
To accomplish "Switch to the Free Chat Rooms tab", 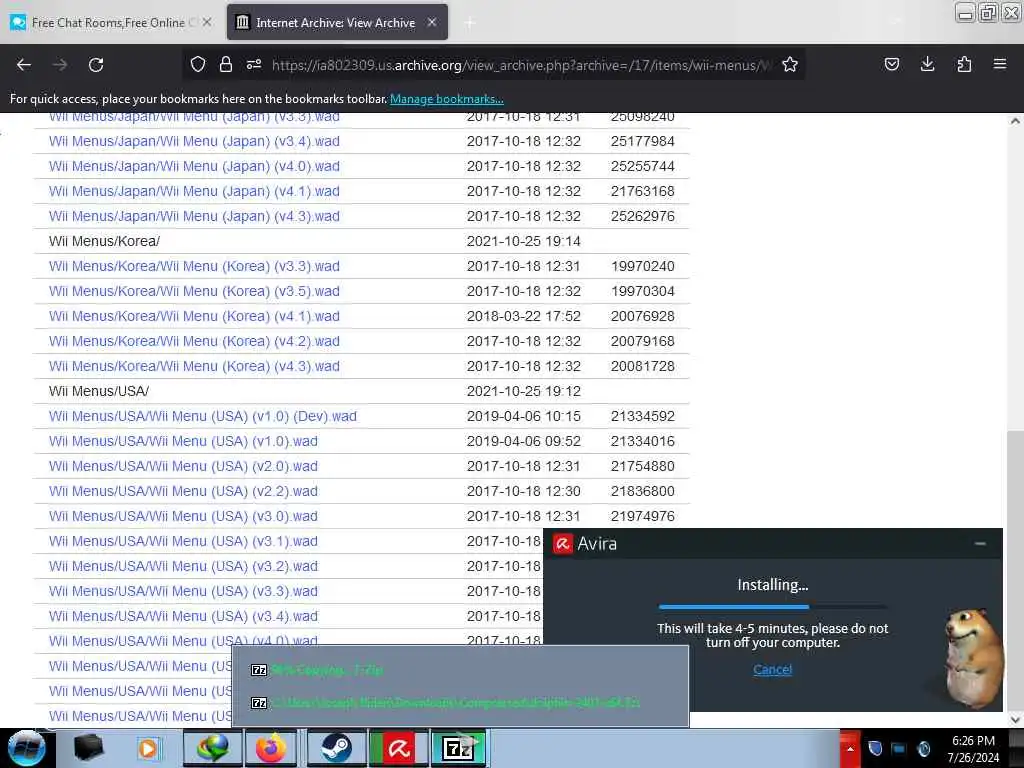I will pos(110,22).
